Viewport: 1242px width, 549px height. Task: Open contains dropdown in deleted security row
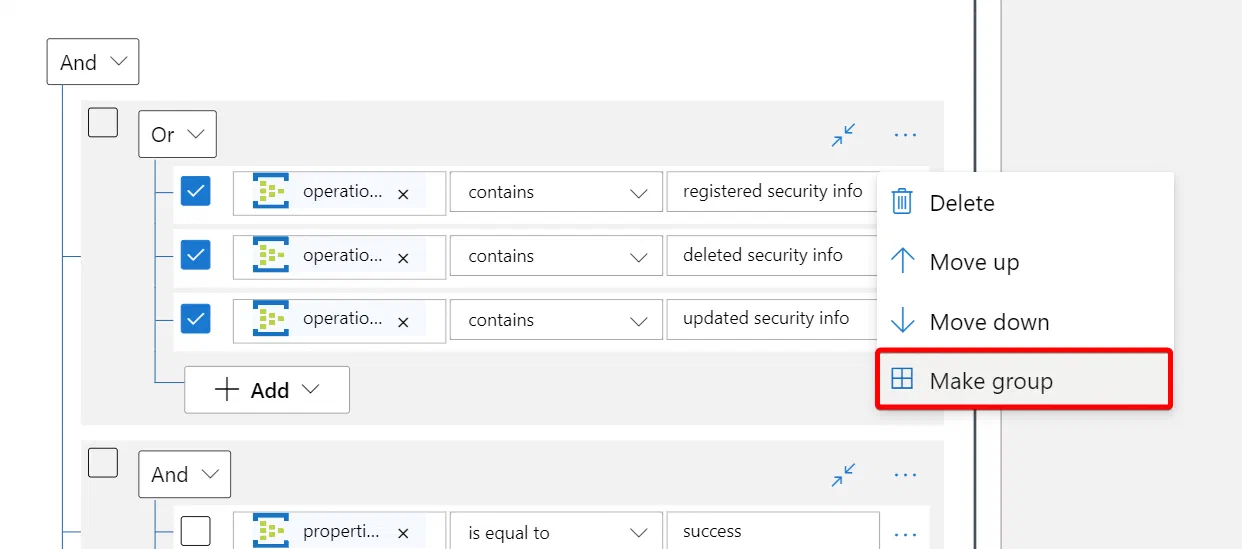tap(556, 256)
